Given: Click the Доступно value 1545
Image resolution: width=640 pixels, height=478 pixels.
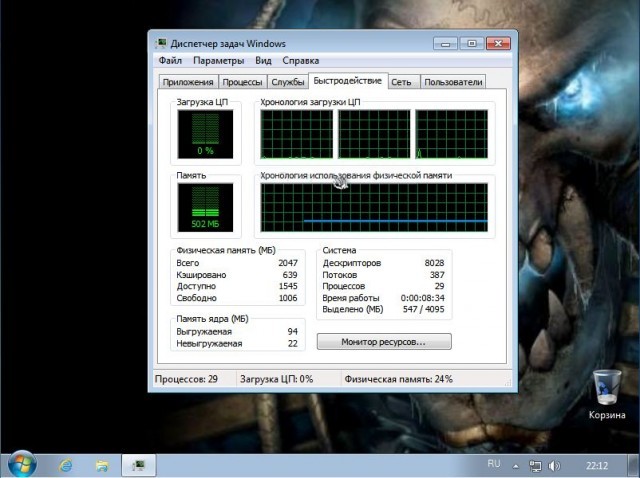Looking at the screenshot, I should point(288,286).
